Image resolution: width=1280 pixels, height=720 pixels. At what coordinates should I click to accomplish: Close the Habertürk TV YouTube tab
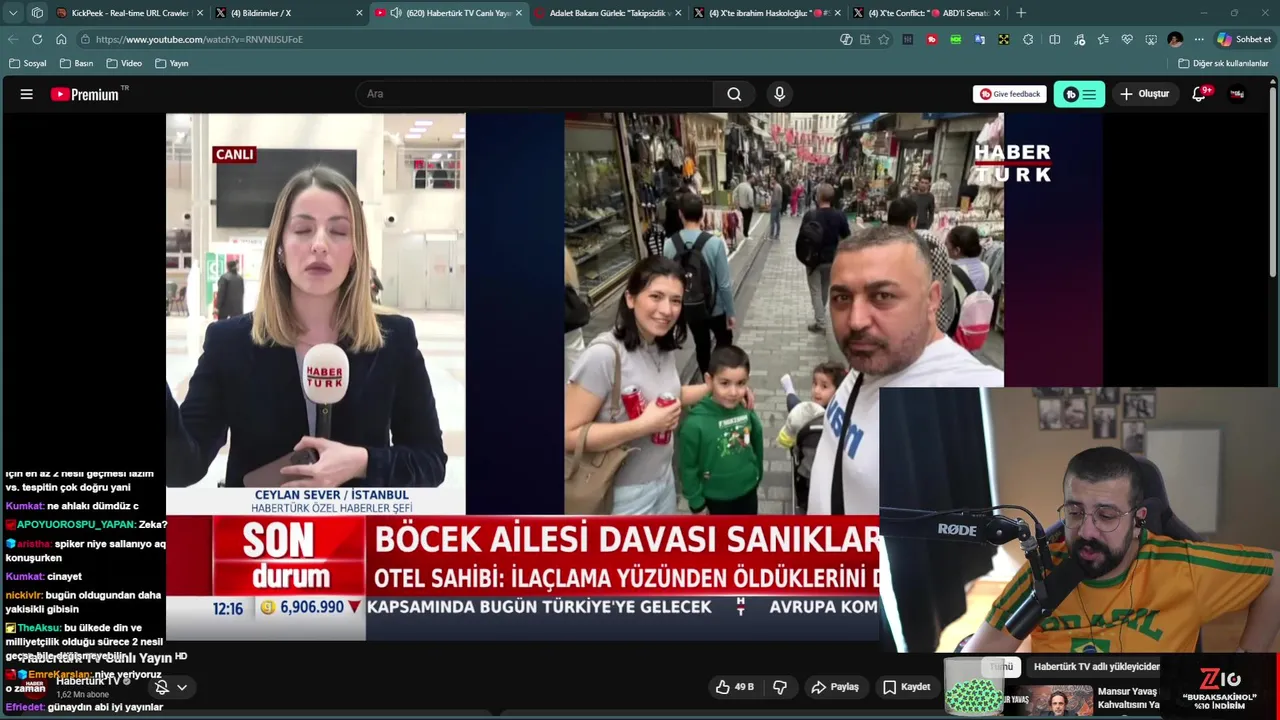point(518,13)
